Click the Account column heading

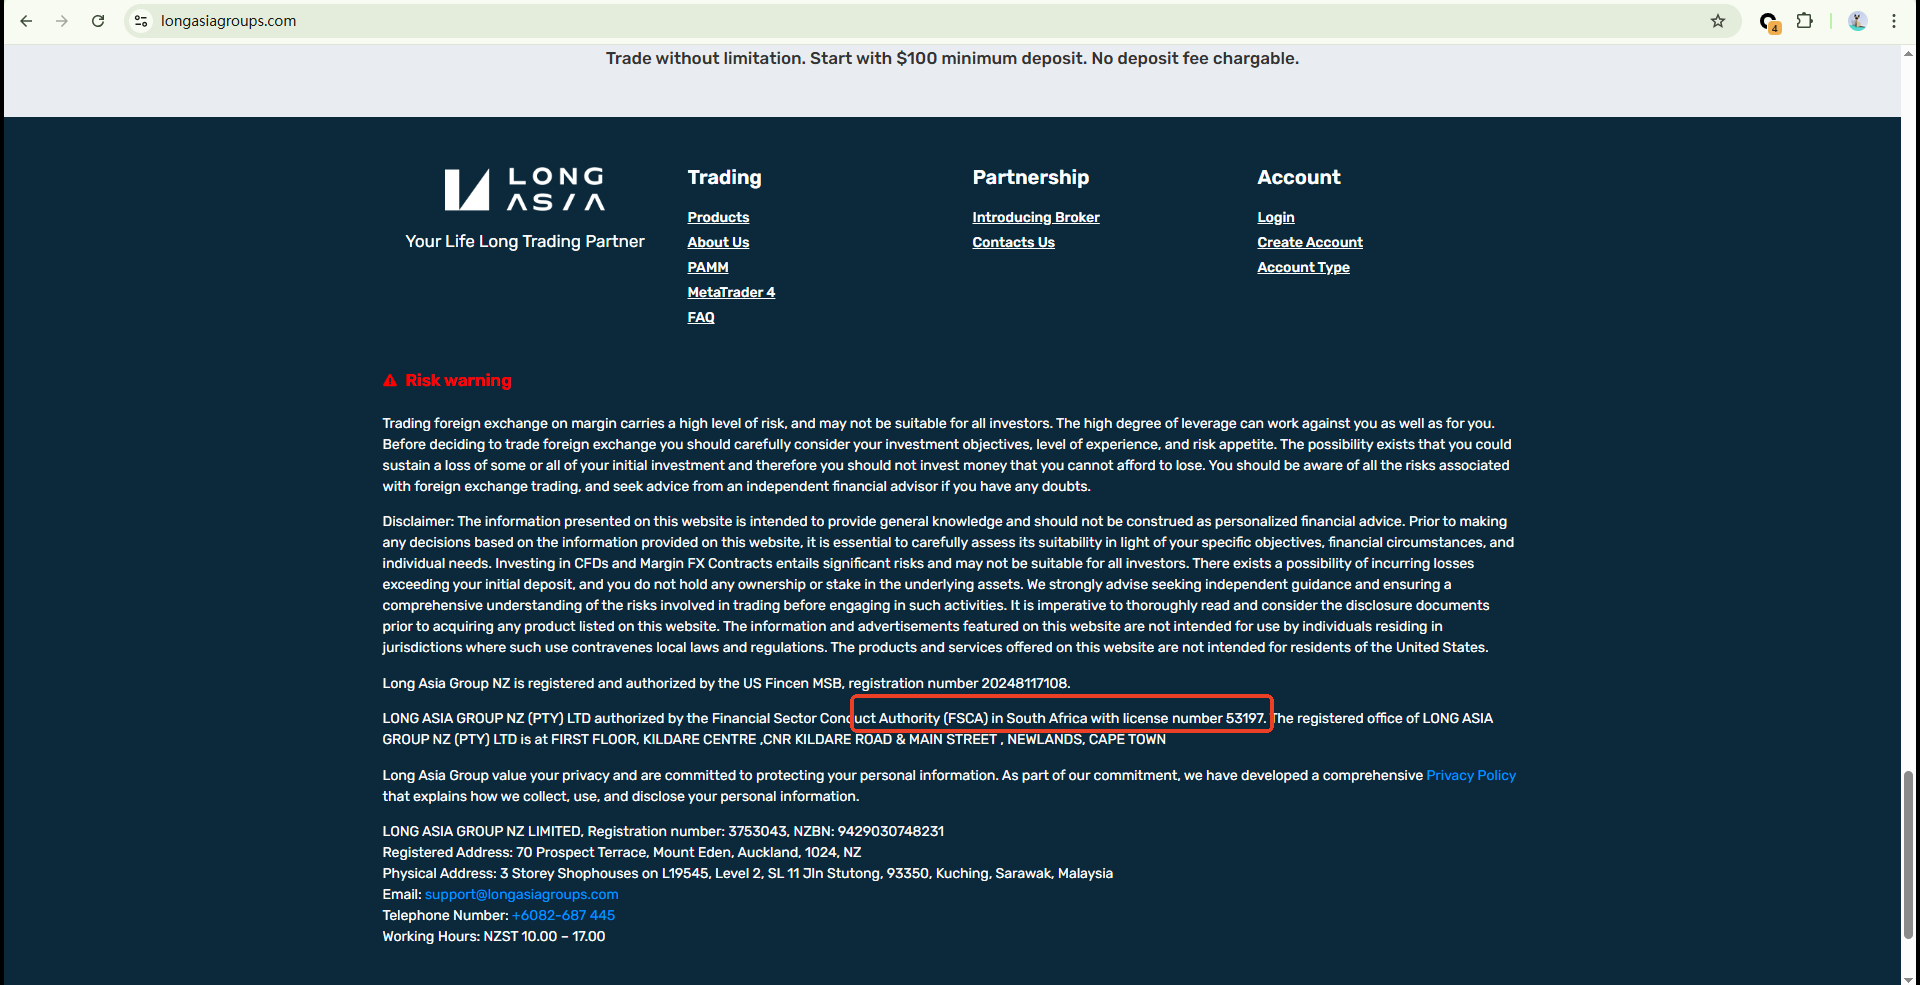(x=1299, y=177)
